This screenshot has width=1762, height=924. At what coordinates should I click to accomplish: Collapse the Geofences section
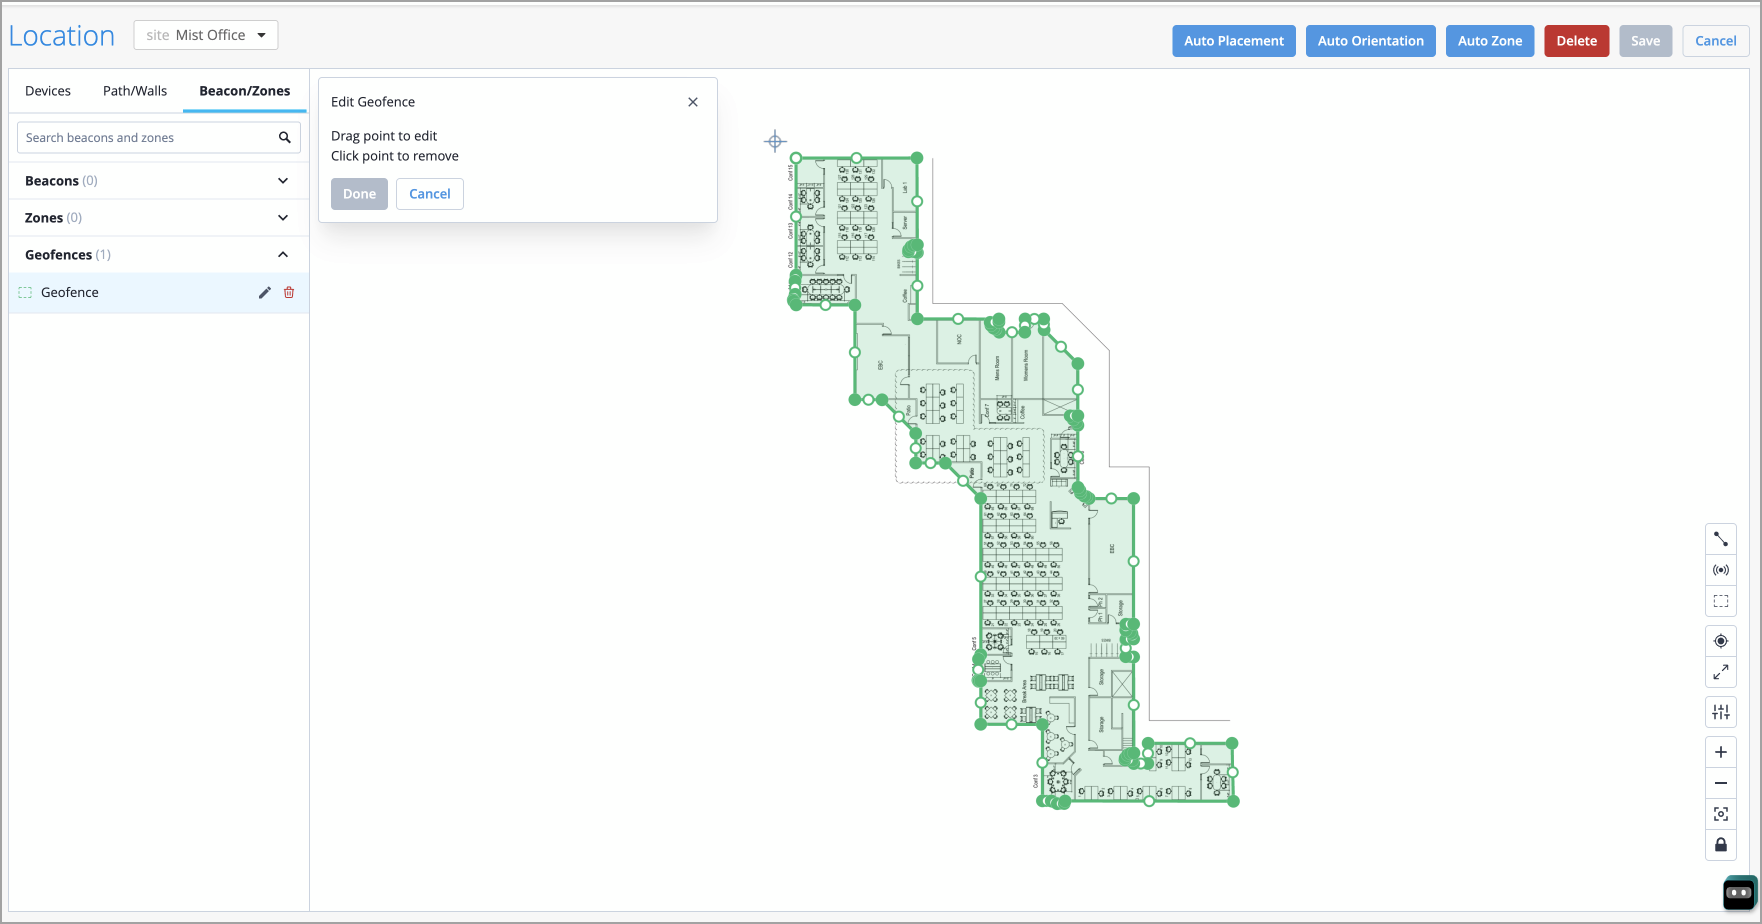click(x=158, y=255)
